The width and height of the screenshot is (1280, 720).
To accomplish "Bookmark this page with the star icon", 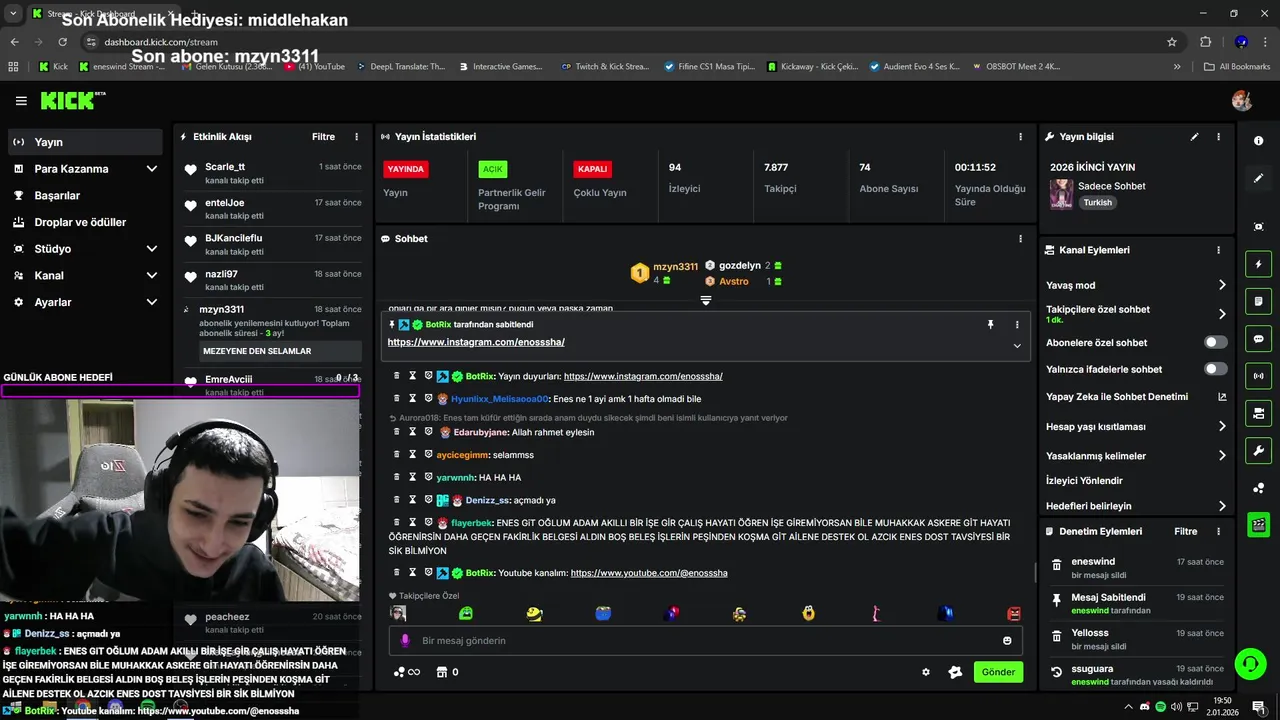I will pyautogui.click(x=1172, y=42).
